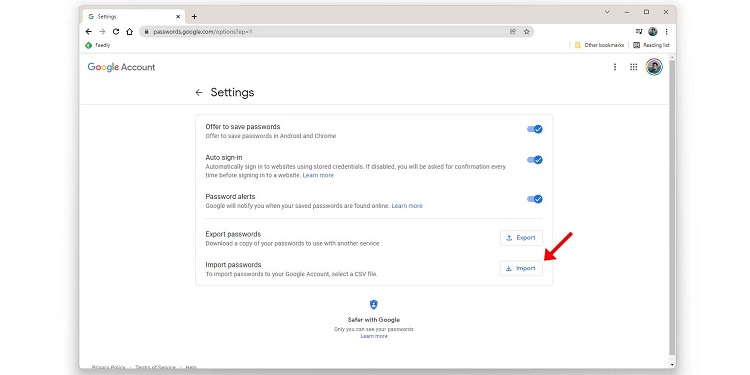Select the Settings browser tab
This screenshot has width=750, height=375.
click(x=134, y=17)
